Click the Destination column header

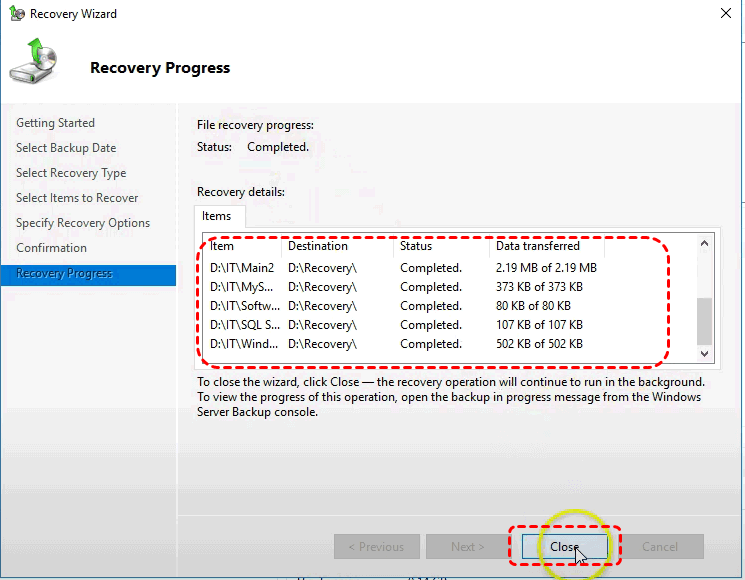coord(318,246)
